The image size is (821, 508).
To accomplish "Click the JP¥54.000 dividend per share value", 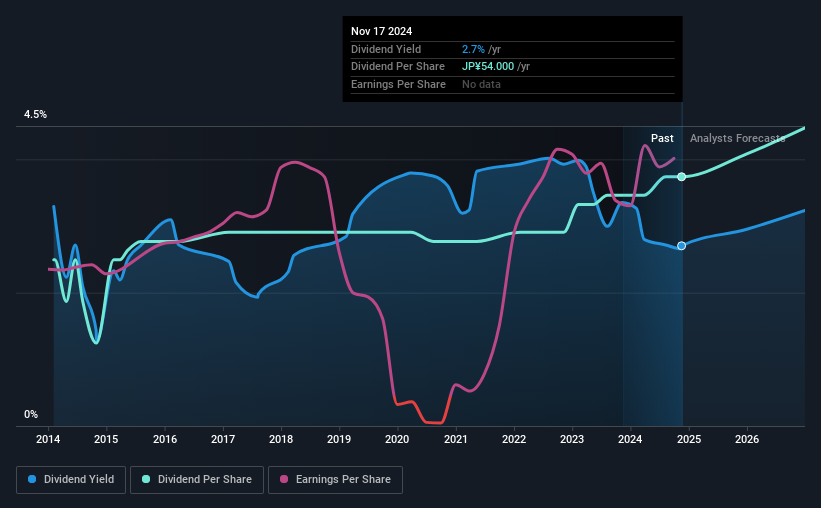I will click(x=487, y=67).
